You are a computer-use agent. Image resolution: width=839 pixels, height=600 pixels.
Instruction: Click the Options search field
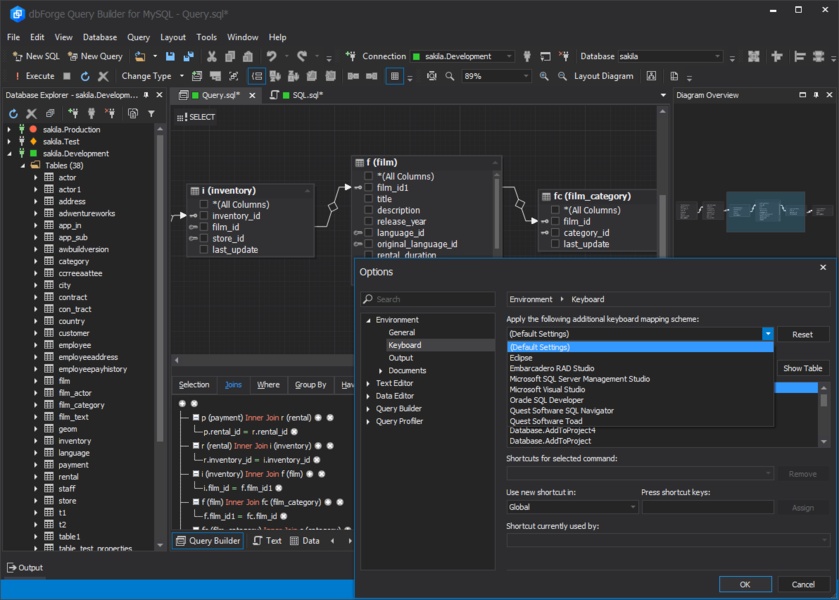click(x=432, y=299)
